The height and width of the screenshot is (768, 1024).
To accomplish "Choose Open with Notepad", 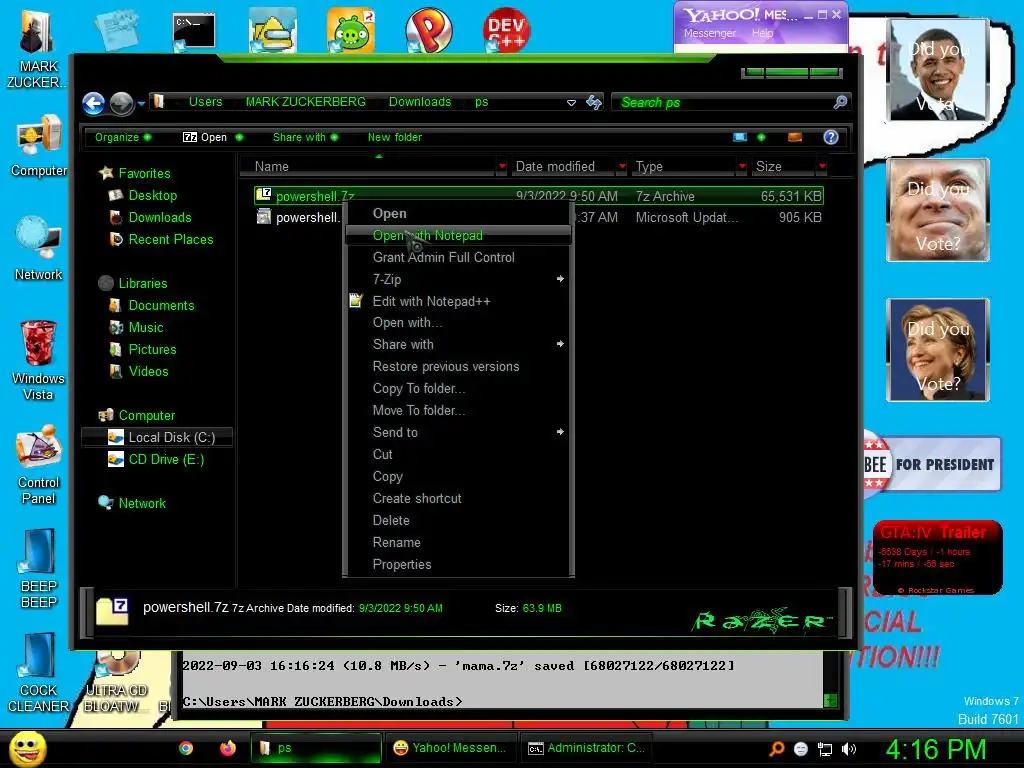I will click(x=458, y=235).
